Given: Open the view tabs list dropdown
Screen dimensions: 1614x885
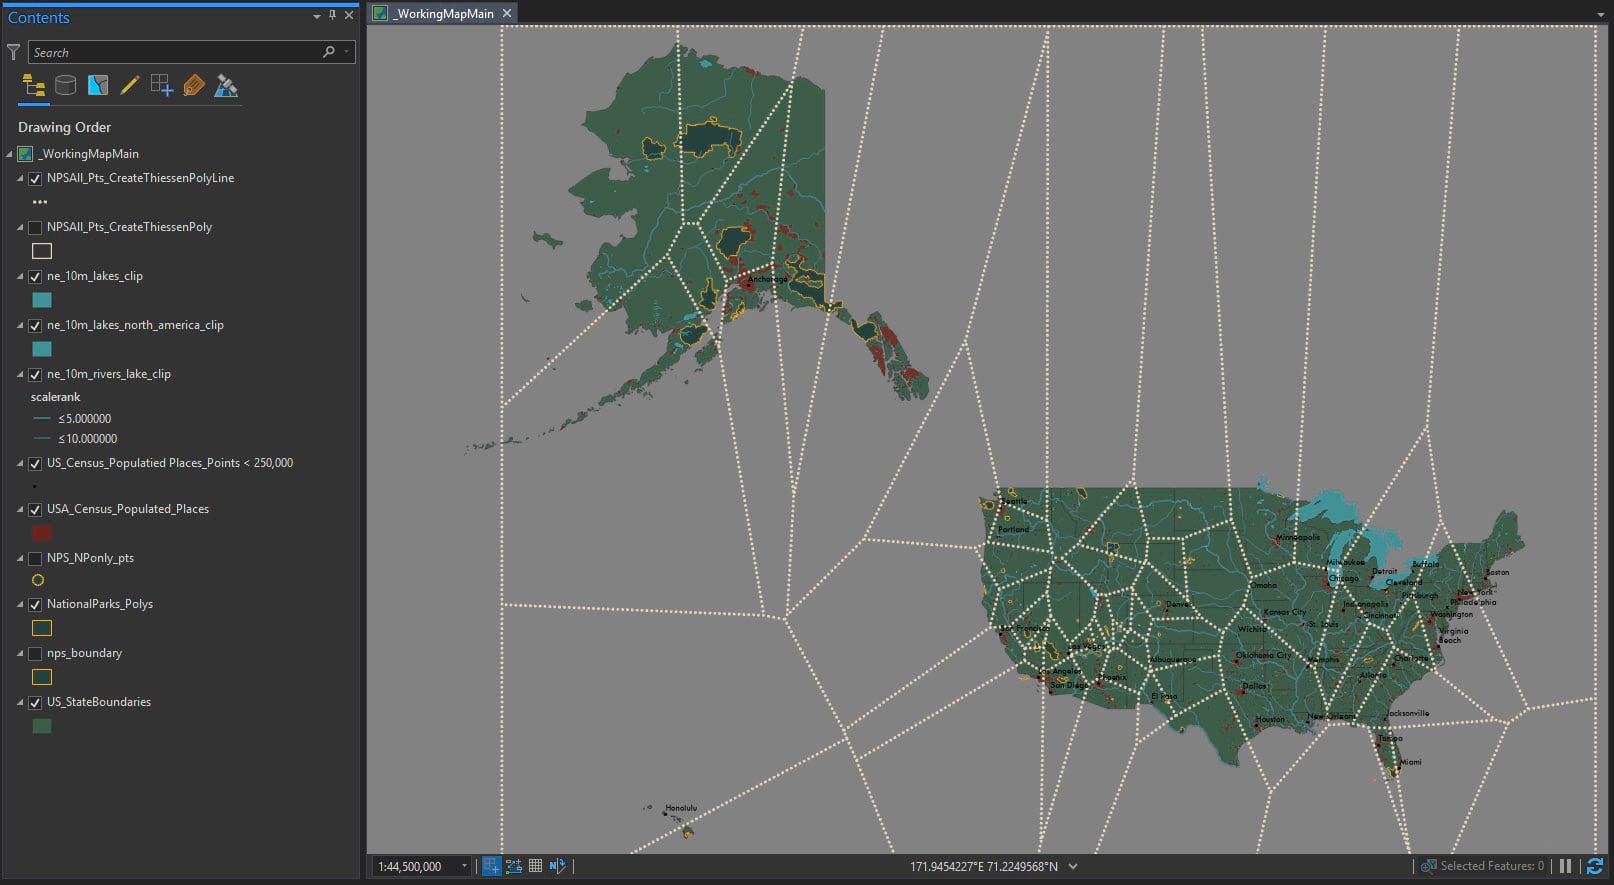Looking at the screenshot, I should pos(1602,14).
